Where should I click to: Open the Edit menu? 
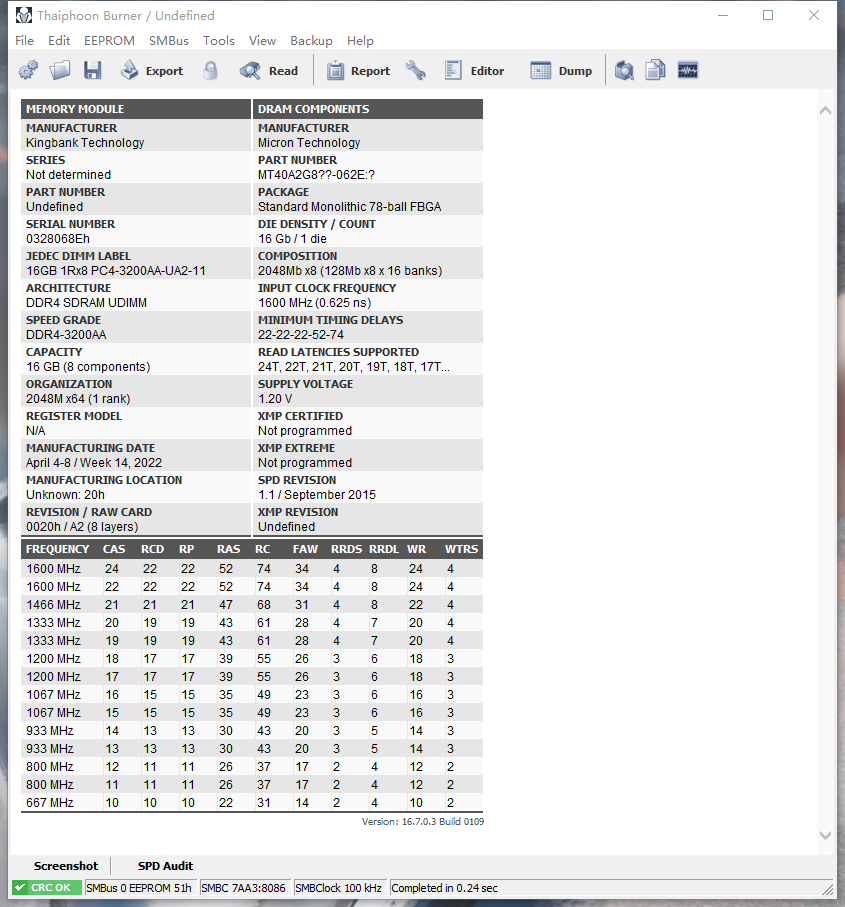pyautogui.click(x=59, y=40)
